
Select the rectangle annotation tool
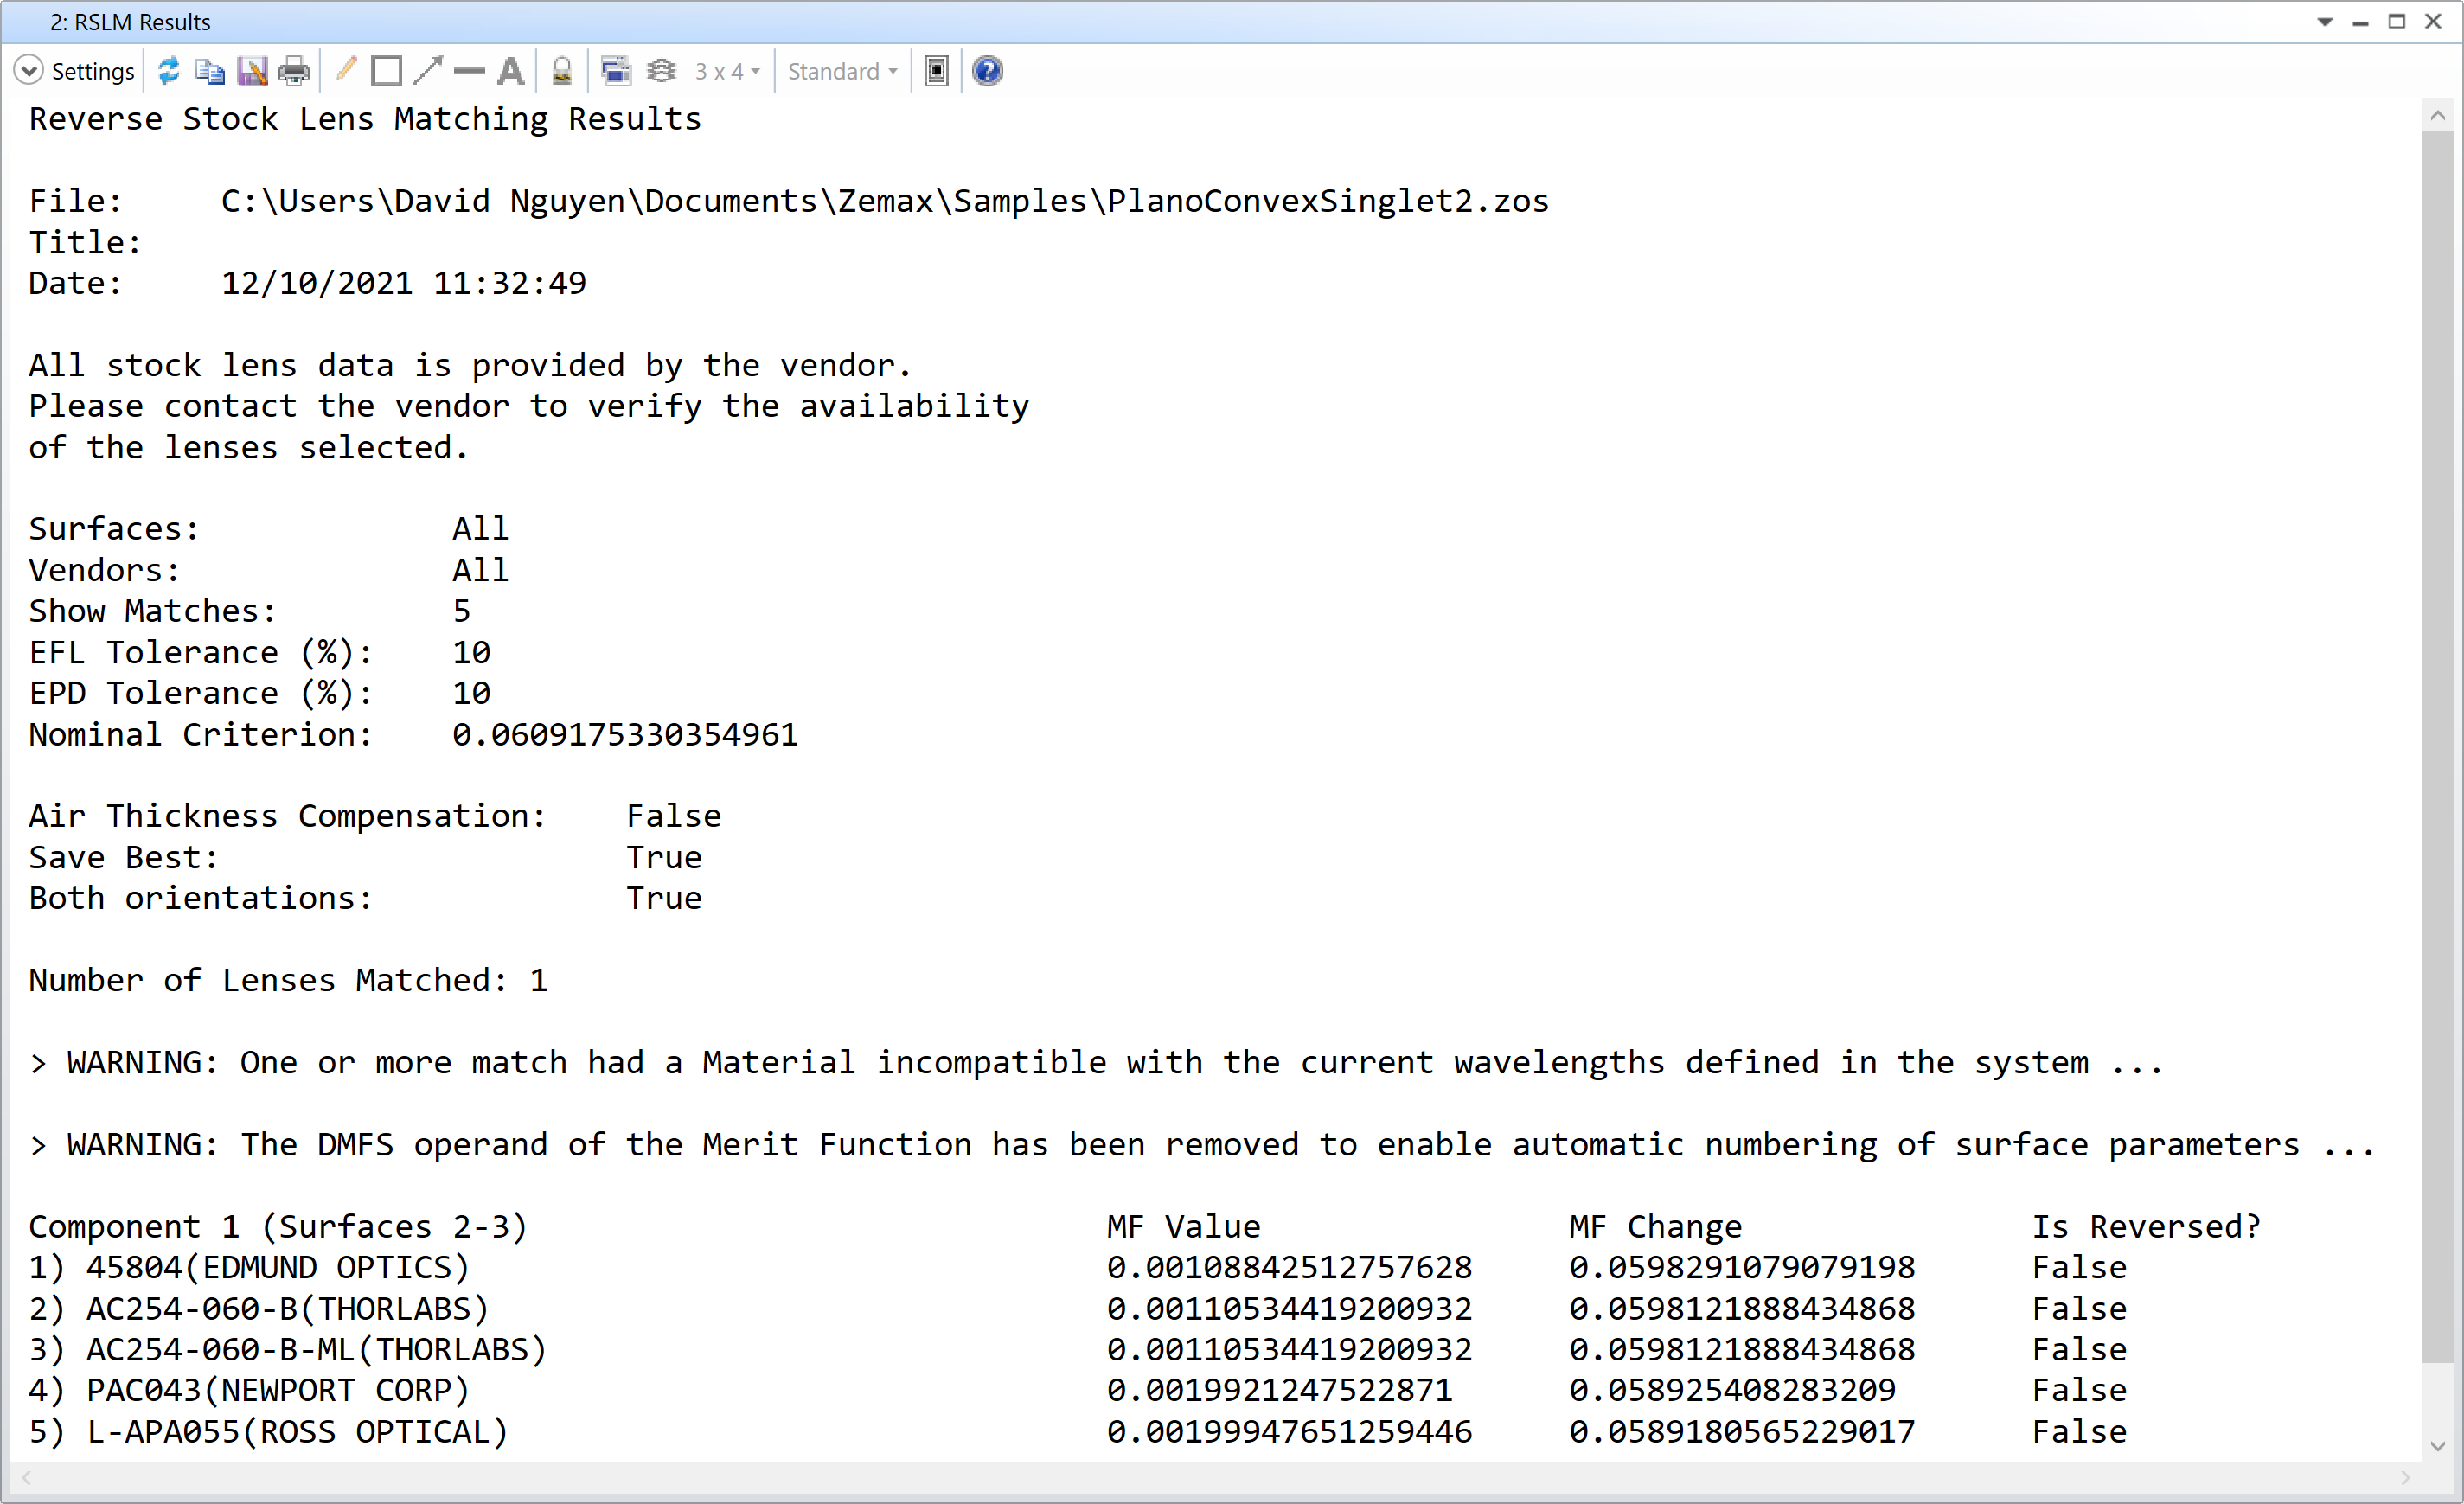click(x=386, y=71)
